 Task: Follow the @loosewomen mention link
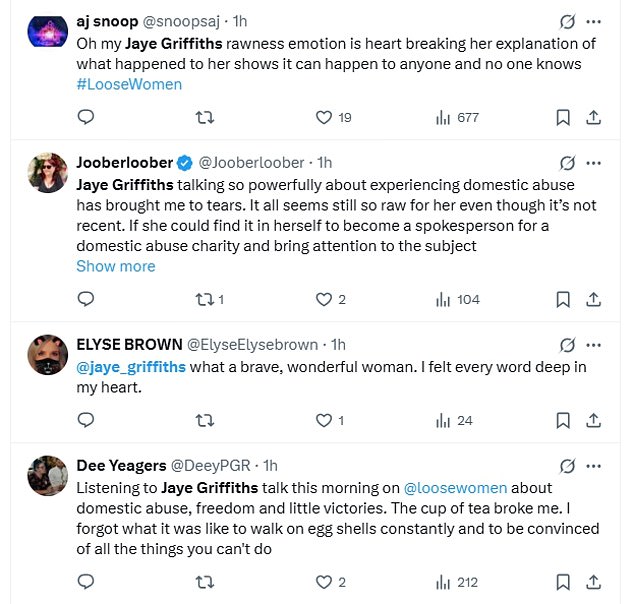(x=454, y=488)
